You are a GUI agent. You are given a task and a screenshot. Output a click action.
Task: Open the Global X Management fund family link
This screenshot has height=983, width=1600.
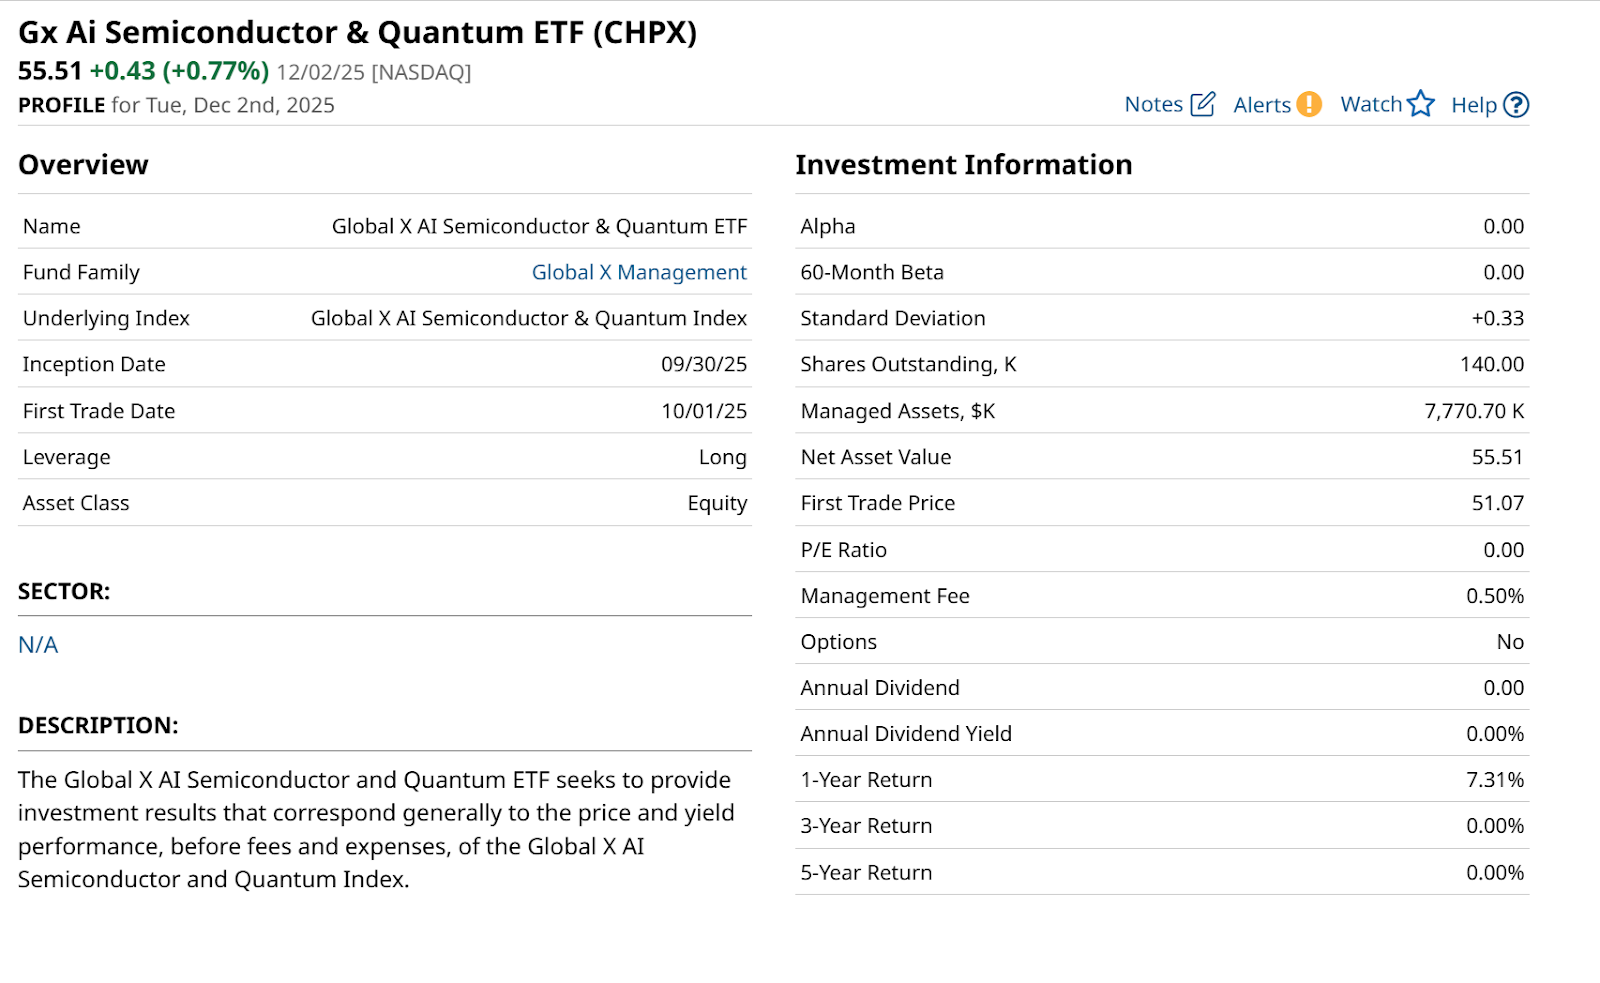[x=639, y=272]
